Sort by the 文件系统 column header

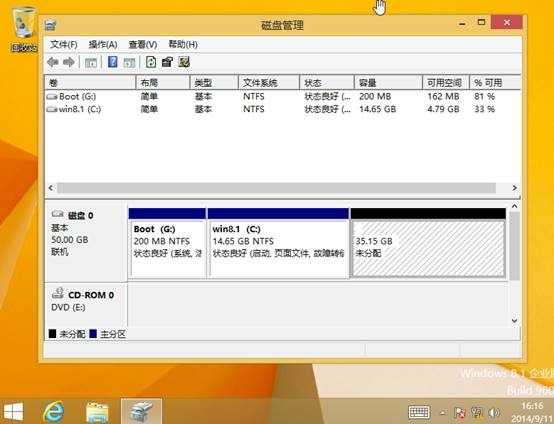[x=269, y=83]
